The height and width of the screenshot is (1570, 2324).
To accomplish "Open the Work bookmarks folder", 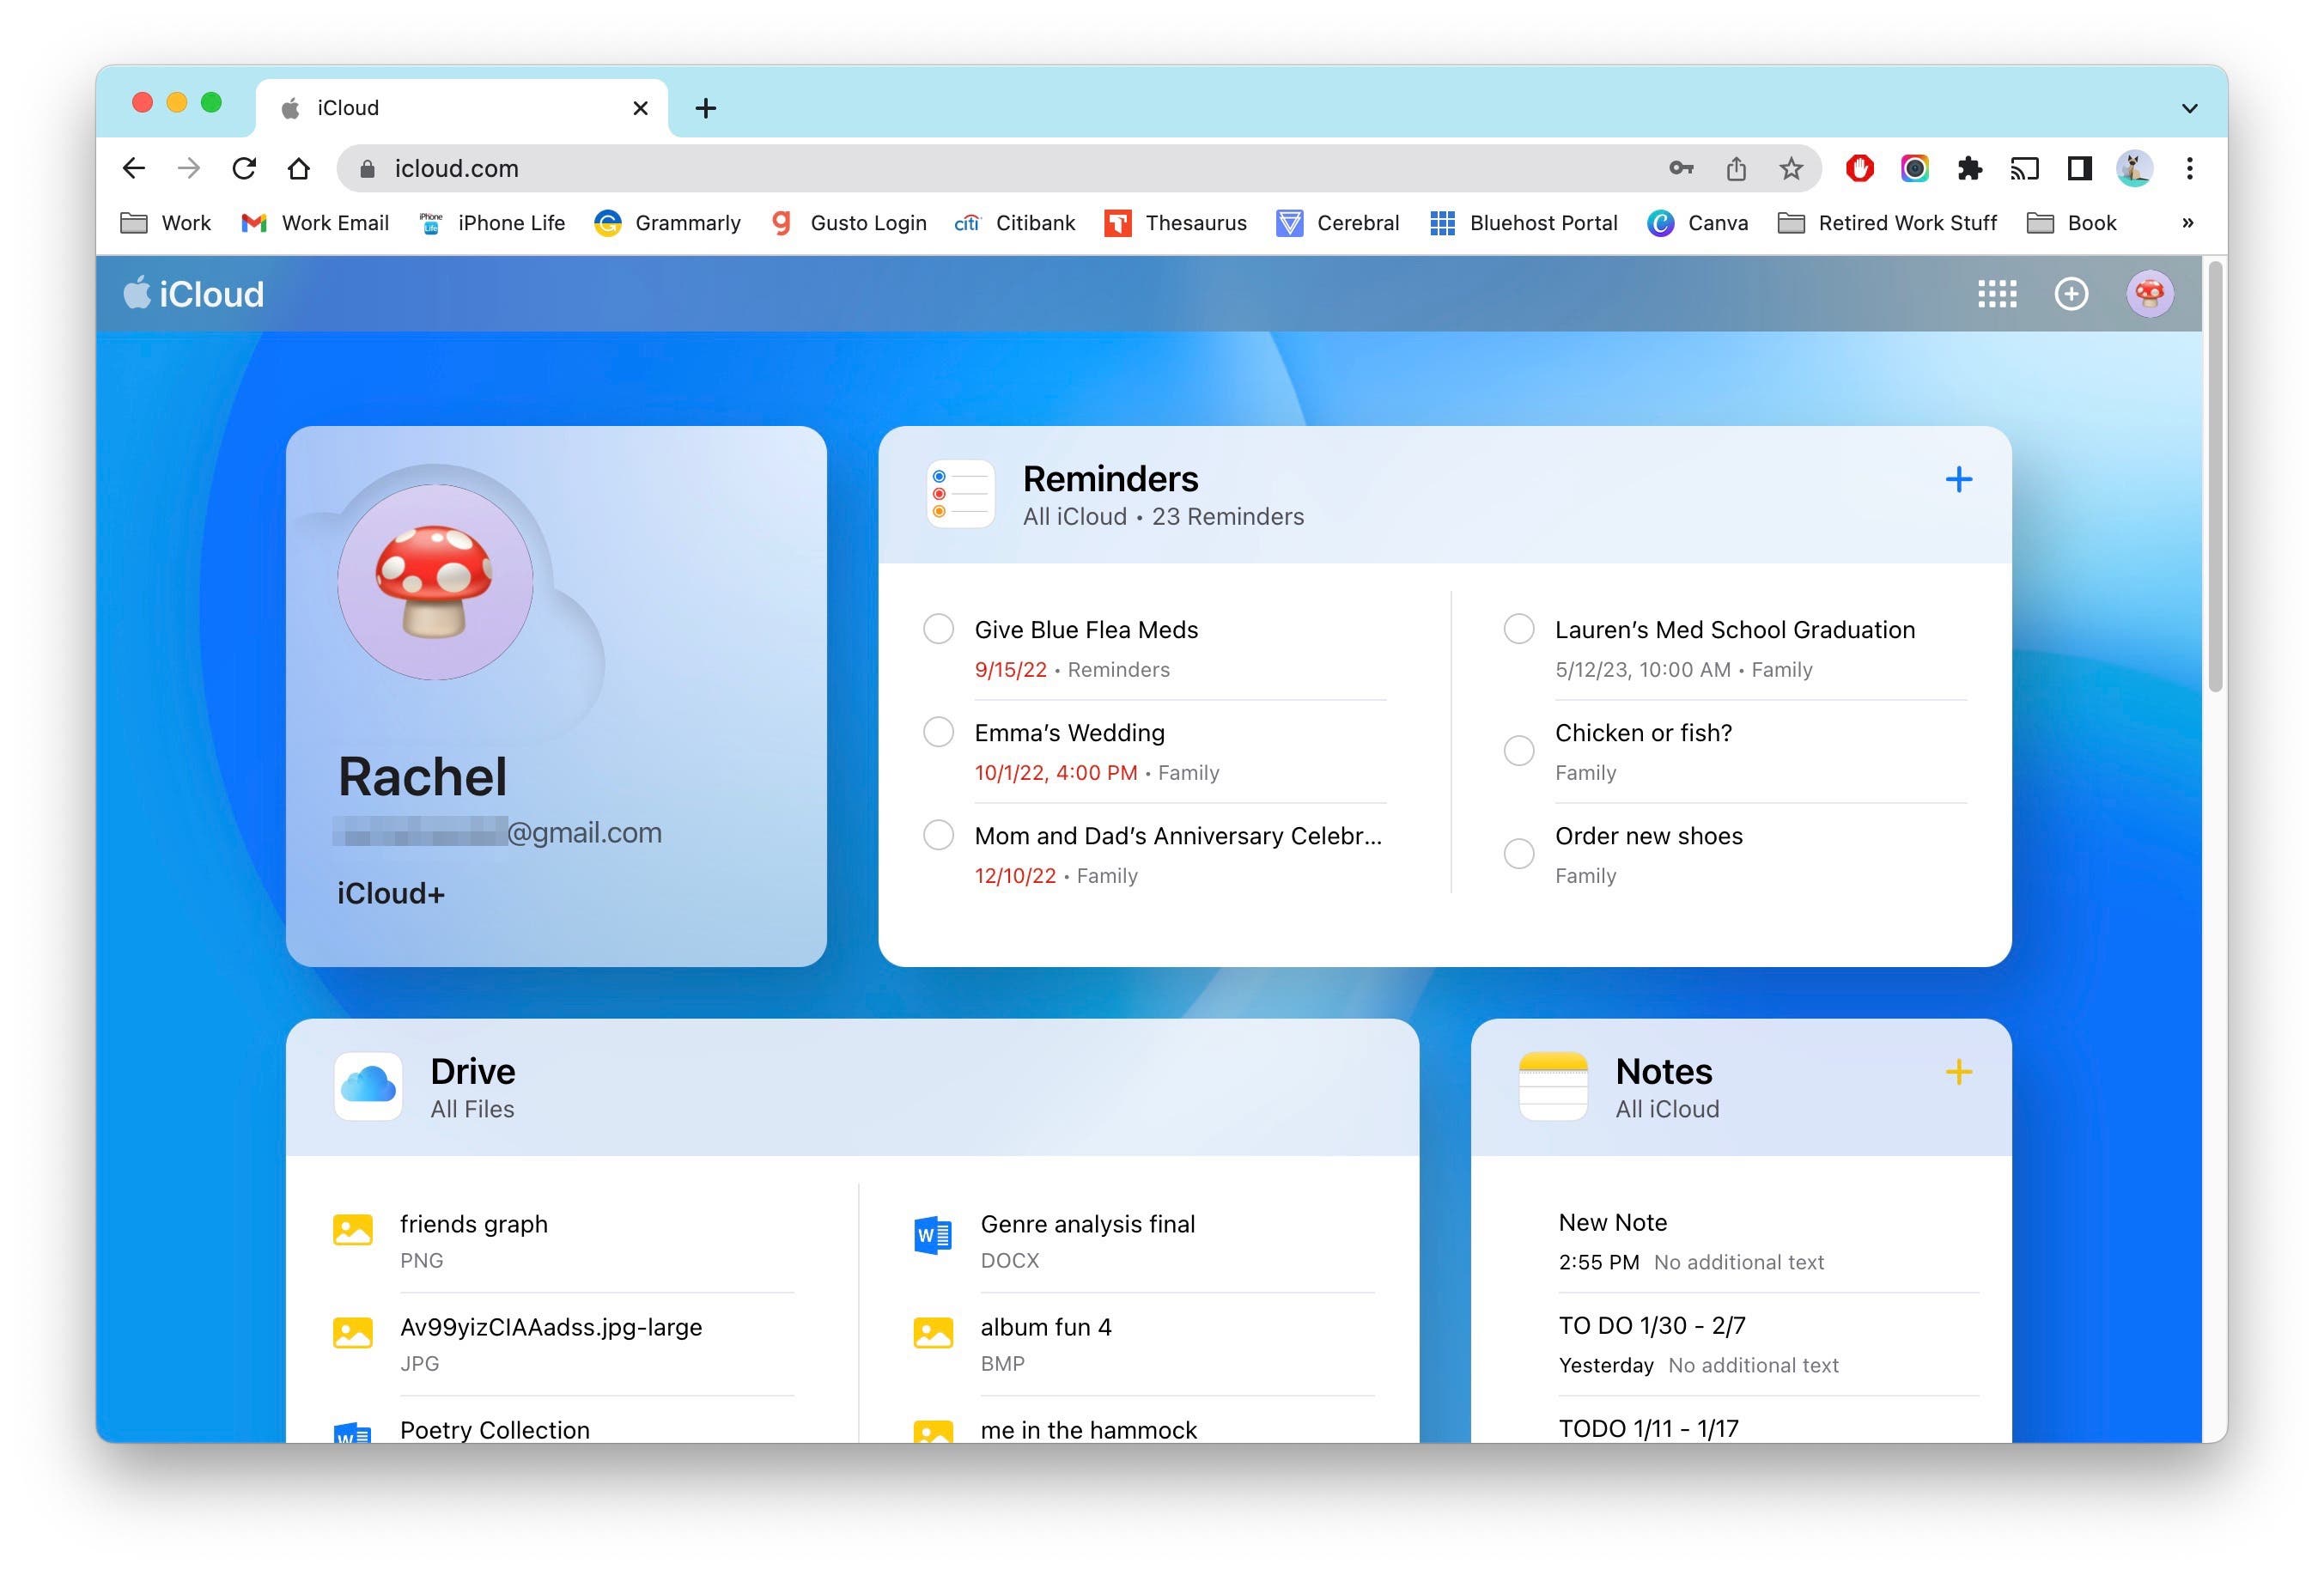I will coord(166,223).
